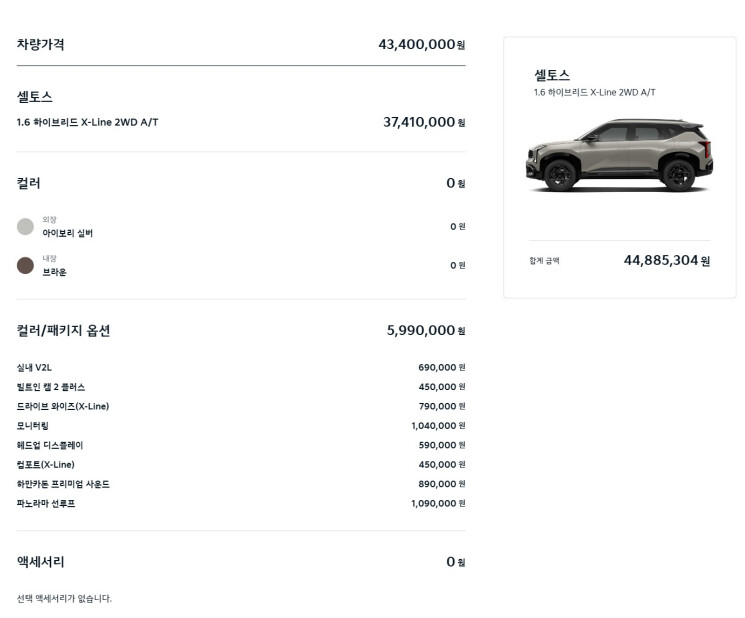Click the 셀토스 title in summary card
745x618 pixels.
tap(552, 75)
